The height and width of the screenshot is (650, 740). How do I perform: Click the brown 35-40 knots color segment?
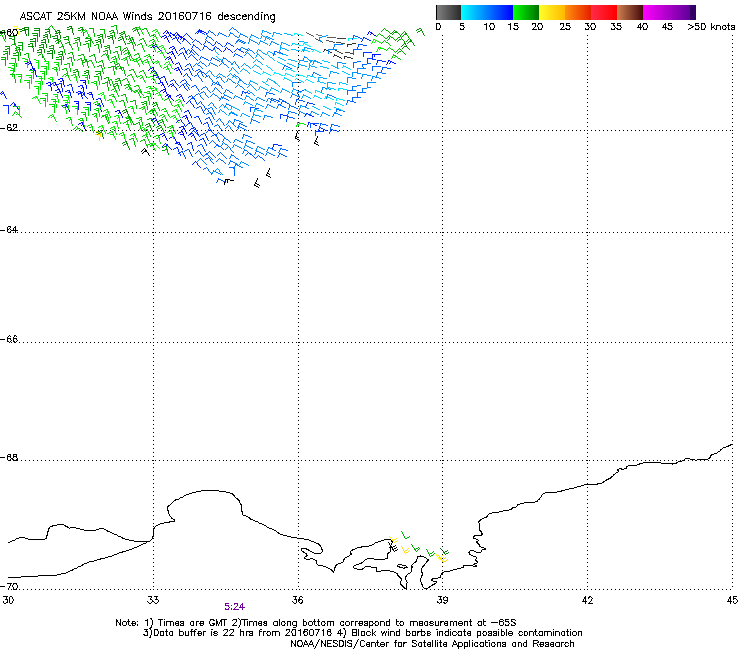click(630, 12)
